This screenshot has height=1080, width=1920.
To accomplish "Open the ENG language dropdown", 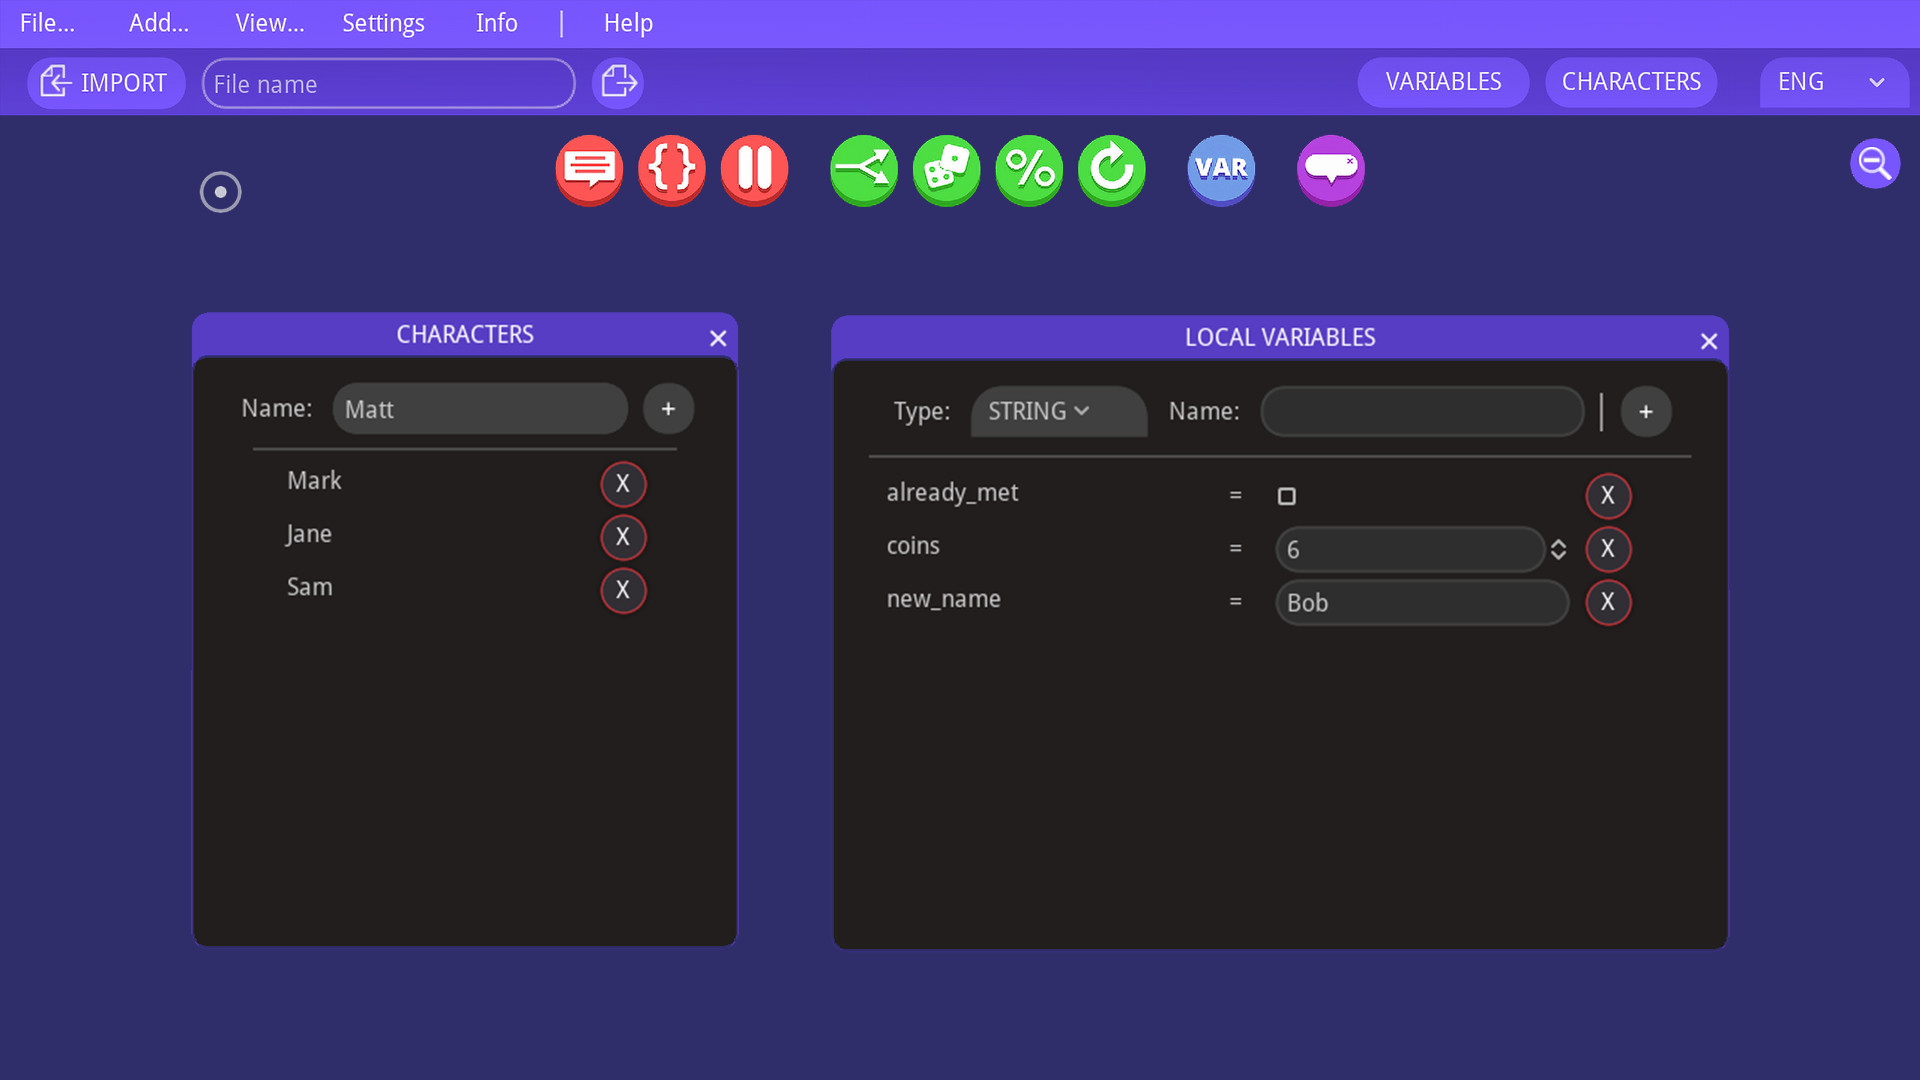I will point(1833,82).
